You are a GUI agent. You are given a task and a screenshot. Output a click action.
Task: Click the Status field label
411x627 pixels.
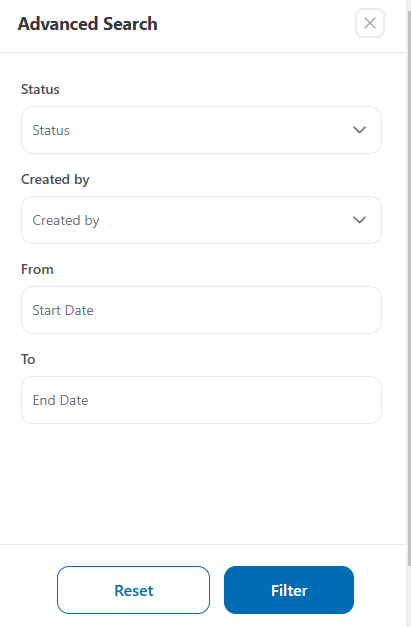pyautogui.click(x=40, y=89)
